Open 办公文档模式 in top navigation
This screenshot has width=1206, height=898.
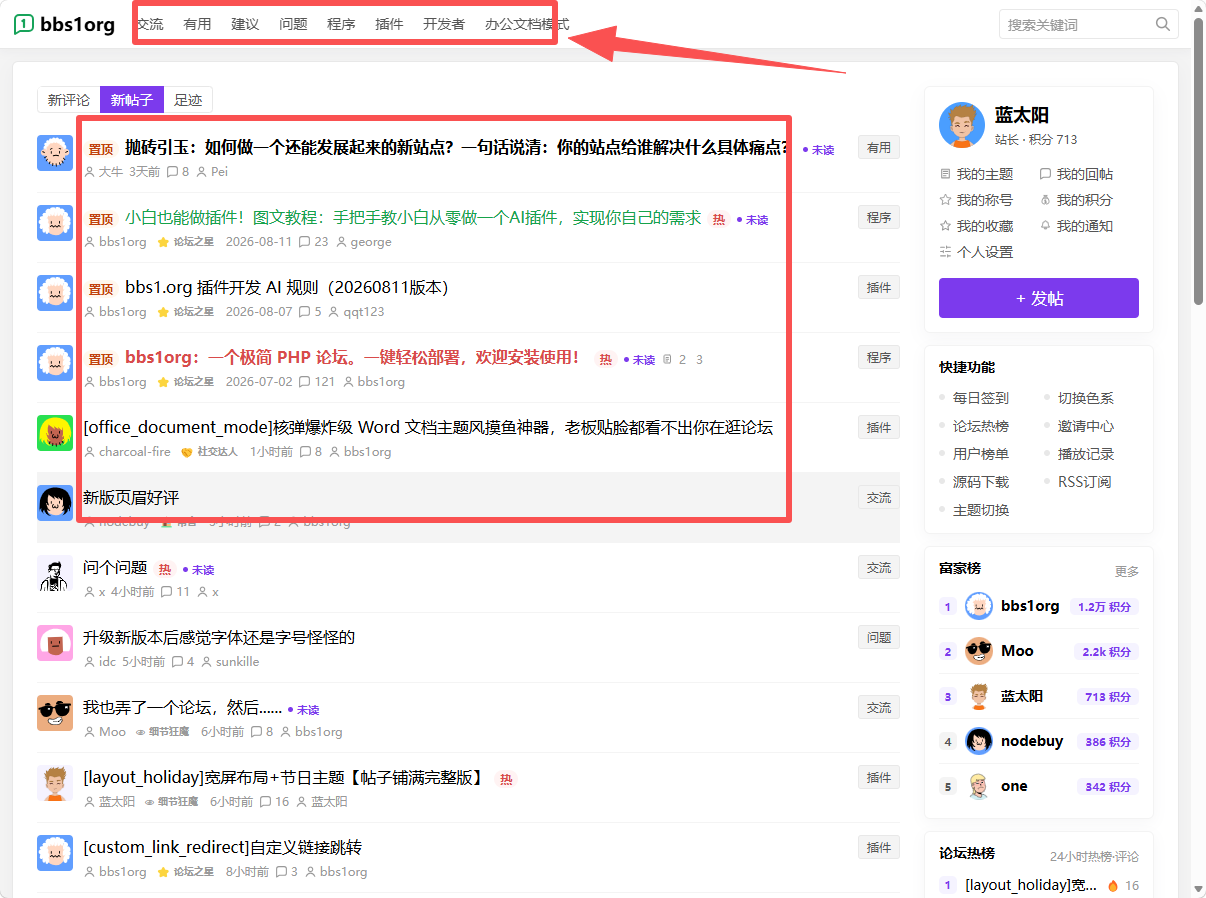(x=527, y=24)
